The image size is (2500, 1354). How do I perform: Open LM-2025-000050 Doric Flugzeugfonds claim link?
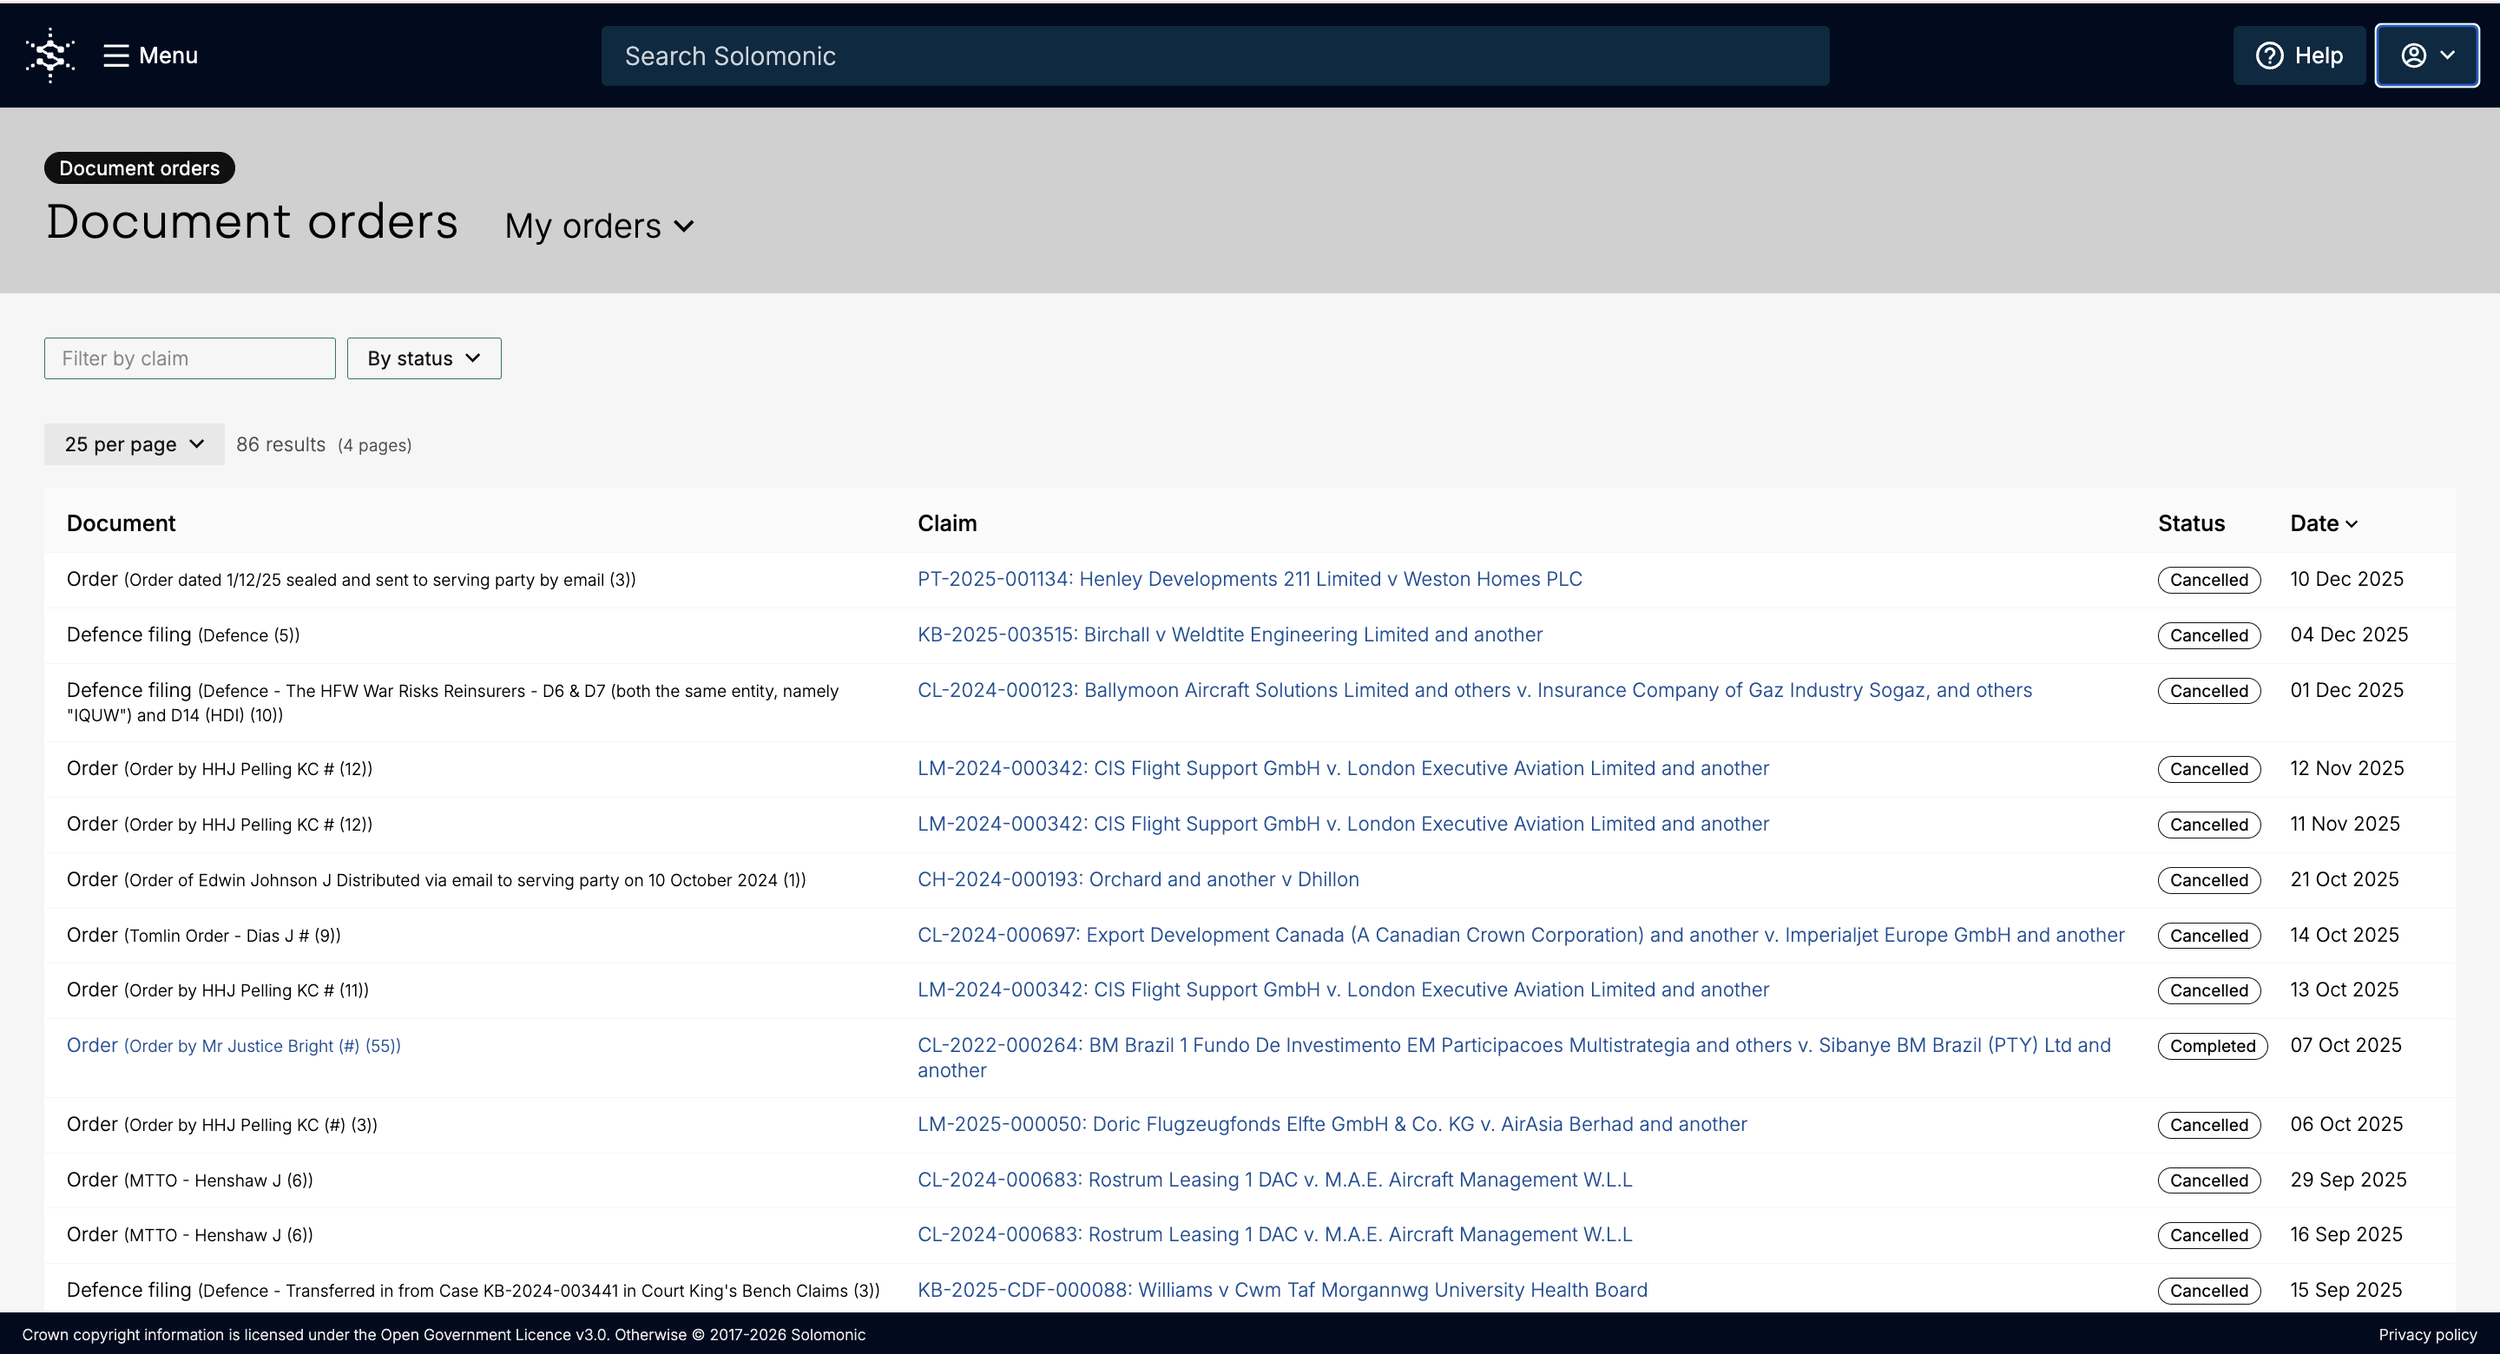pos(1331,1124)
